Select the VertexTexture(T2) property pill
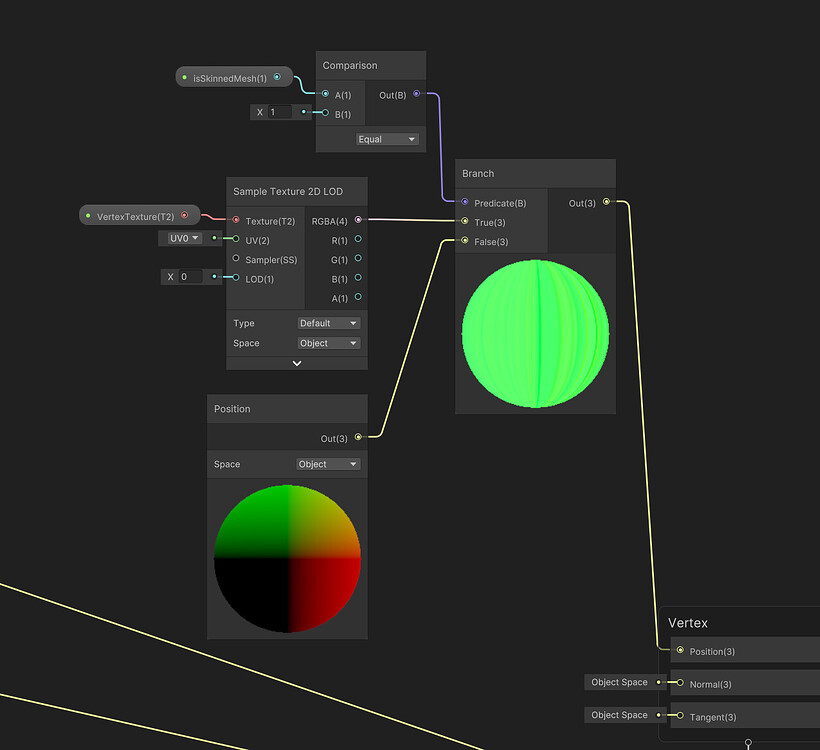This screenshot has height=750, width=820. pos(138,214)
